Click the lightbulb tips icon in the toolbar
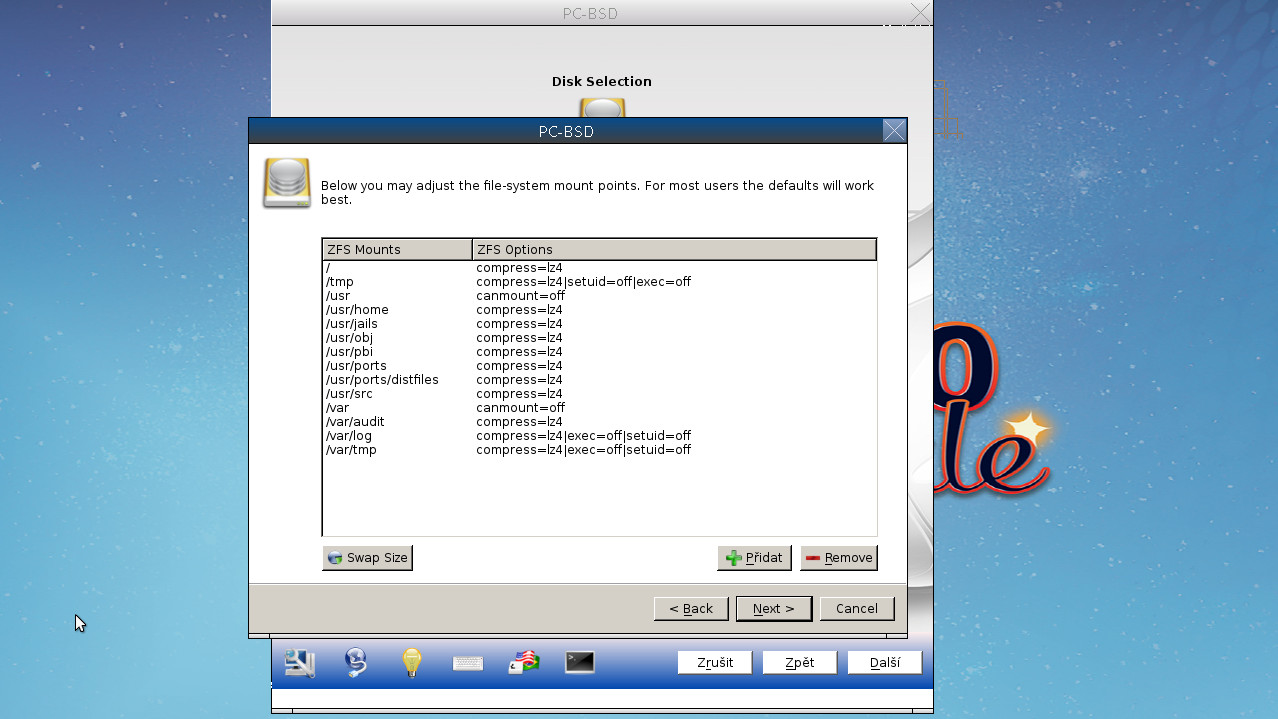Screen dimensions: 1278x719 (x=411, y=662)
